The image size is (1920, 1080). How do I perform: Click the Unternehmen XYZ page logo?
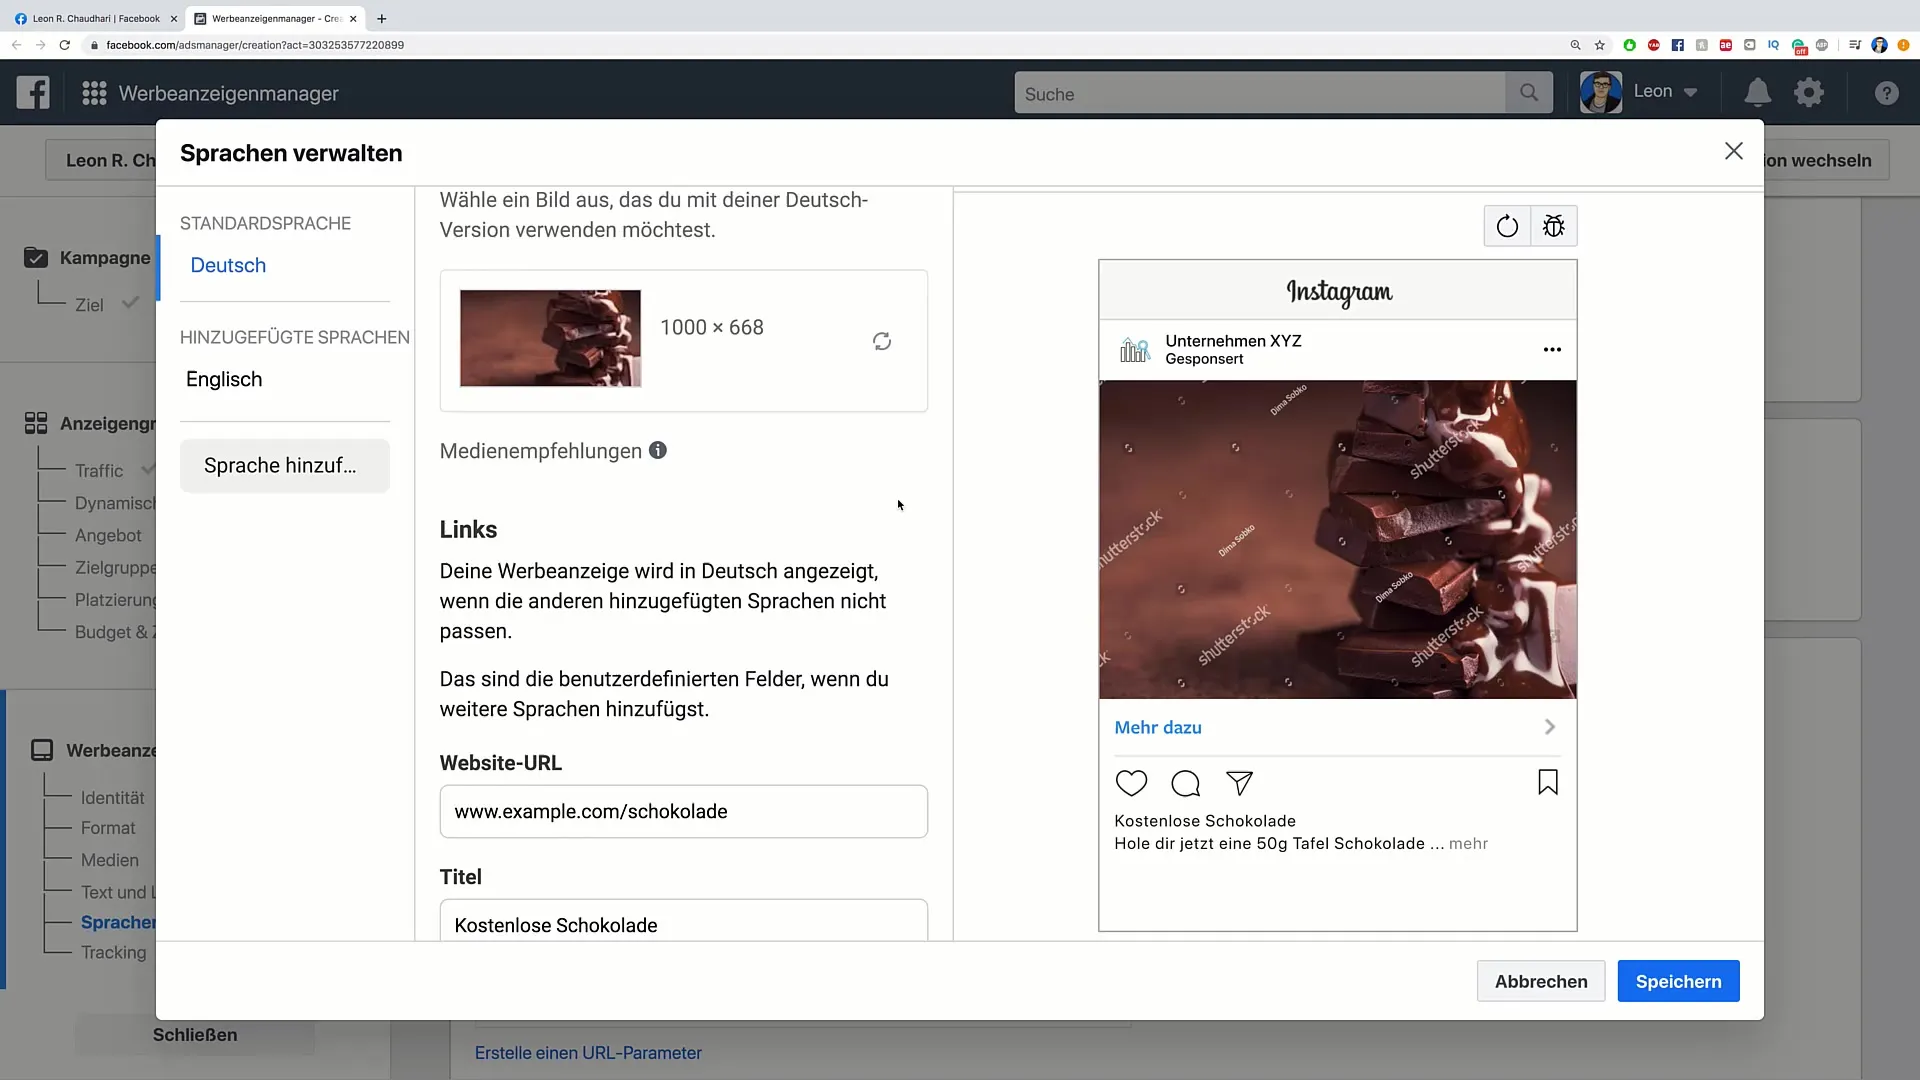(1135, 349)
